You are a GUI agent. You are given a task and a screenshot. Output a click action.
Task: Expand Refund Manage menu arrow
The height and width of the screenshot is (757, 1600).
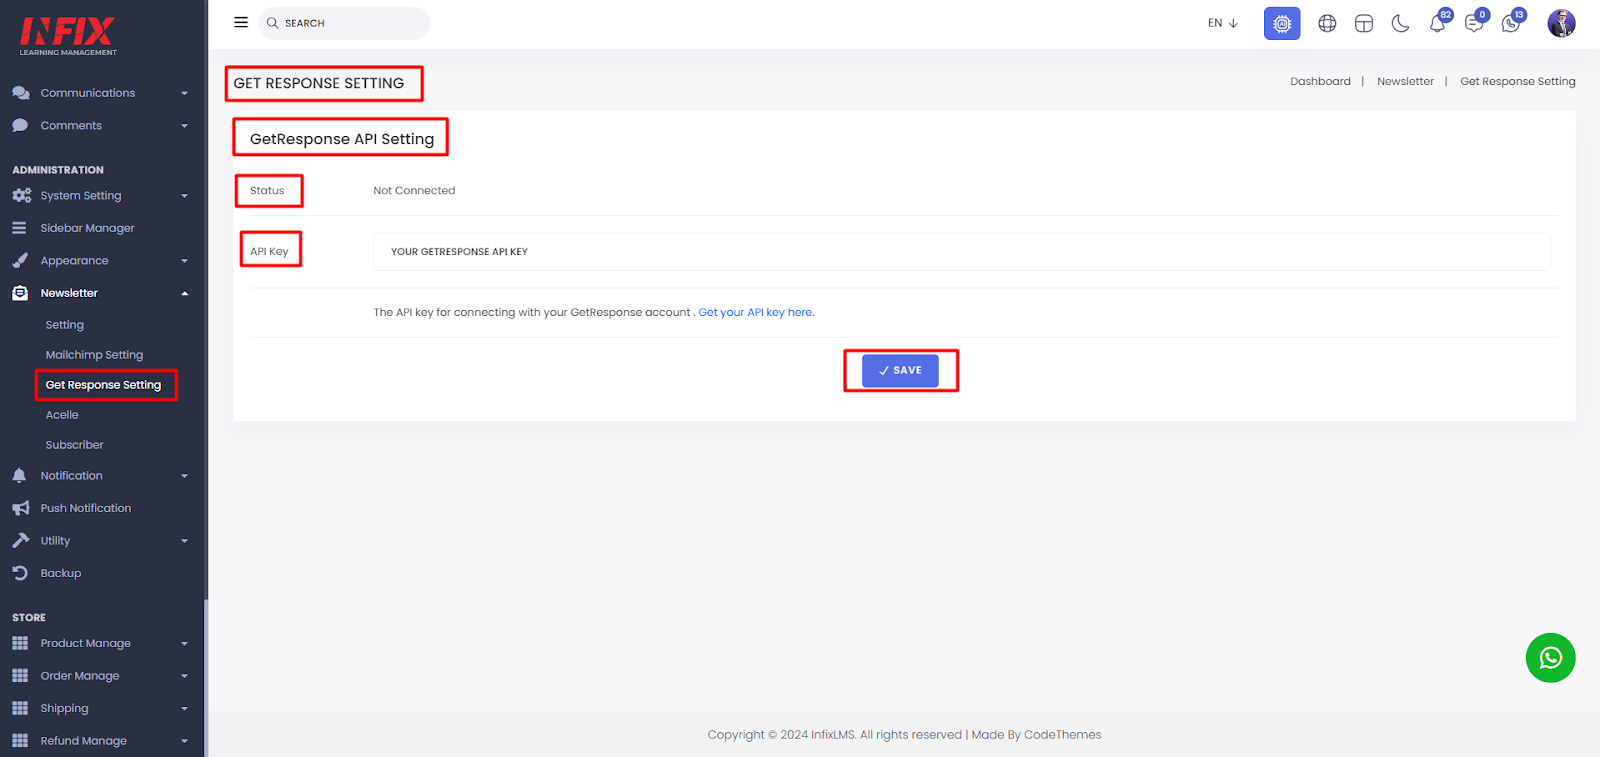point(184,741)
